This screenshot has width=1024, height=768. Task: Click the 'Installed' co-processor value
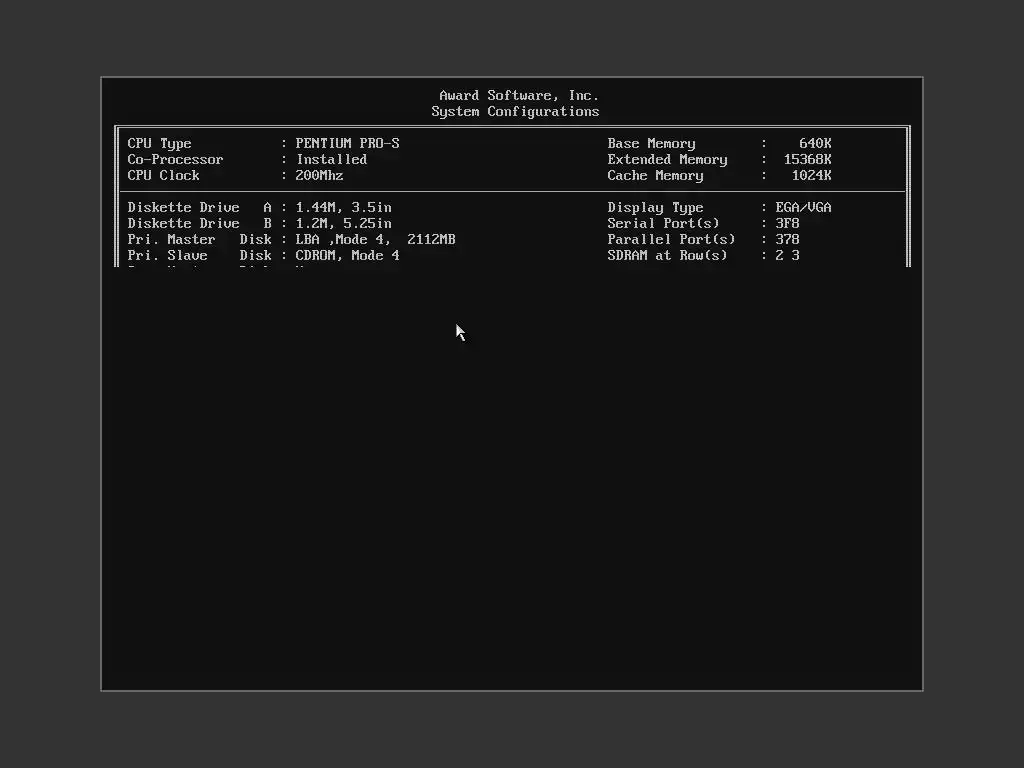click(x=331, y=159)
